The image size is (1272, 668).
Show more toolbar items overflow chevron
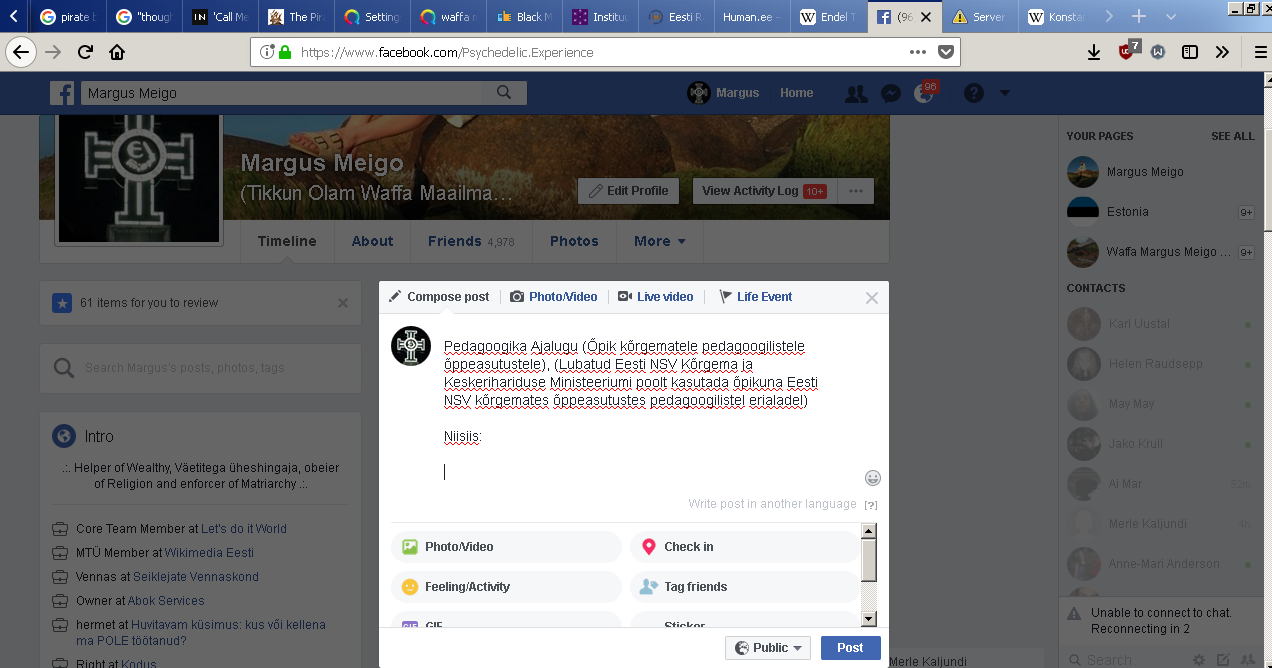(1222, 52)
